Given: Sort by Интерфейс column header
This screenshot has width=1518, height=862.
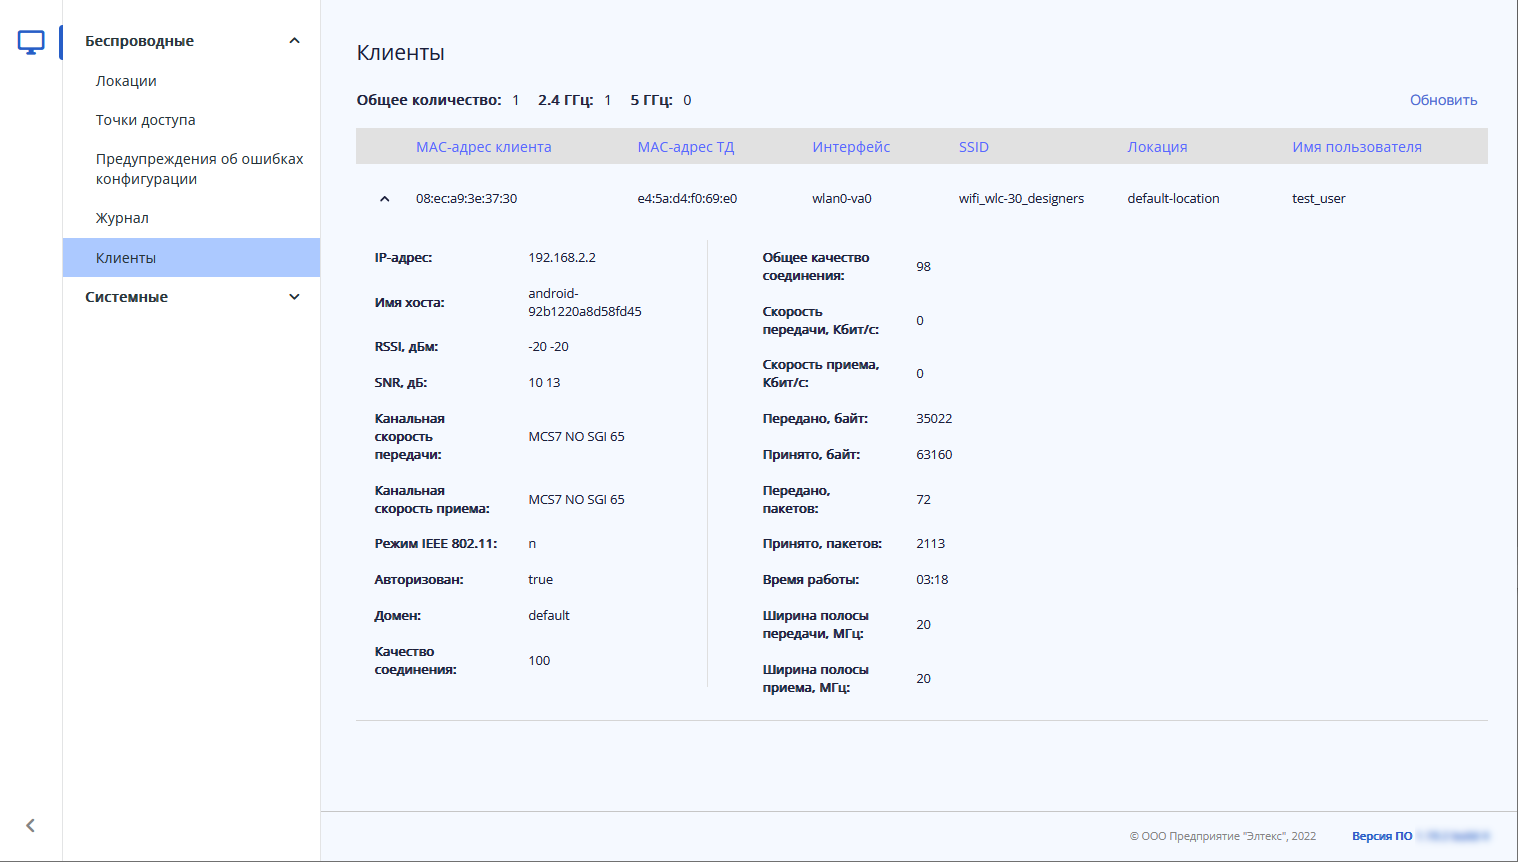Looking at the screenshot, I should (851, 147).
